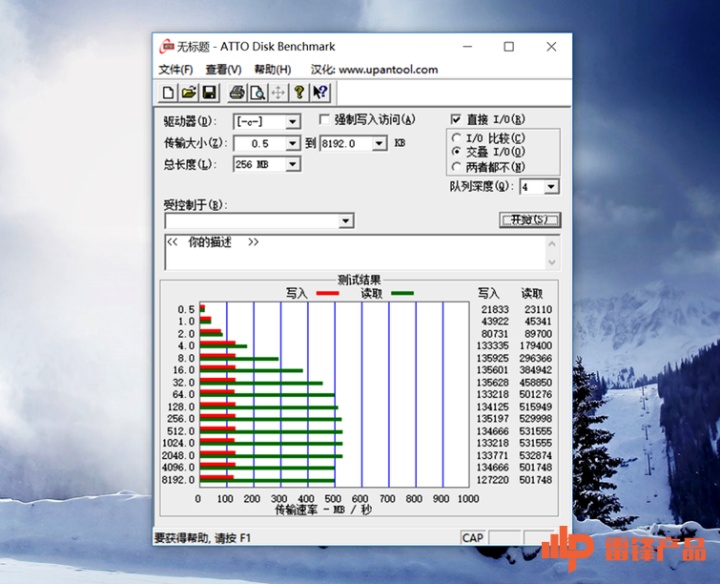Click the read value 515949
The image size is (720, 584).
[x=535, y=407]
